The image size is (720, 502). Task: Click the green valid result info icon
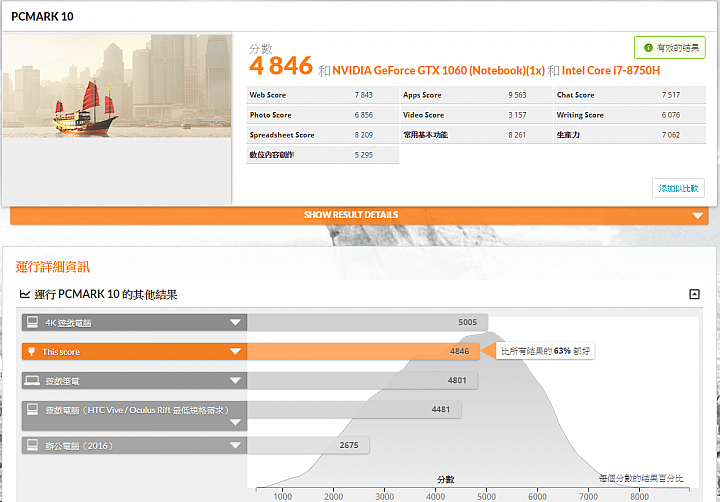point(648,48)
